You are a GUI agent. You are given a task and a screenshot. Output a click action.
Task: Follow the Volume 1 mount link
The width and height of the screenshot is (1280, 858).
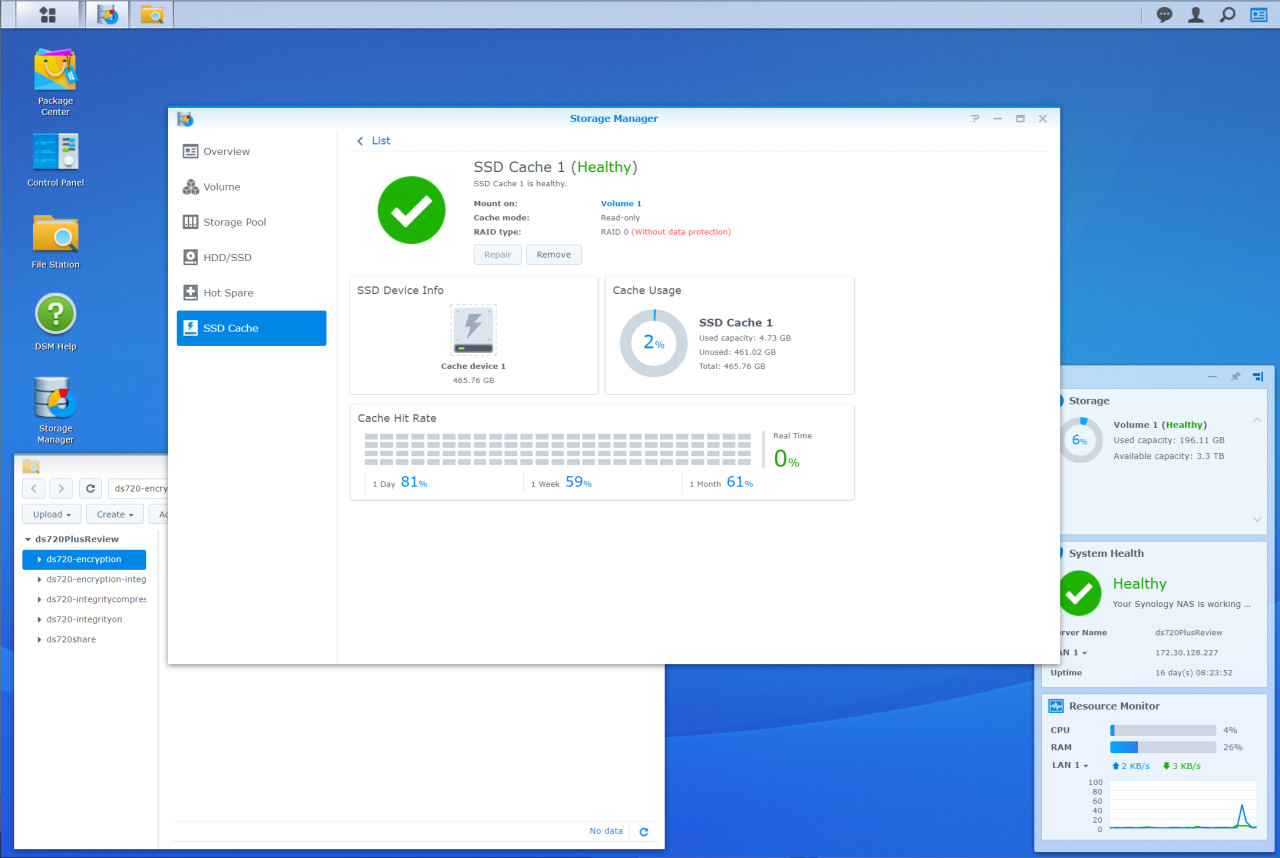pos(621,204)
